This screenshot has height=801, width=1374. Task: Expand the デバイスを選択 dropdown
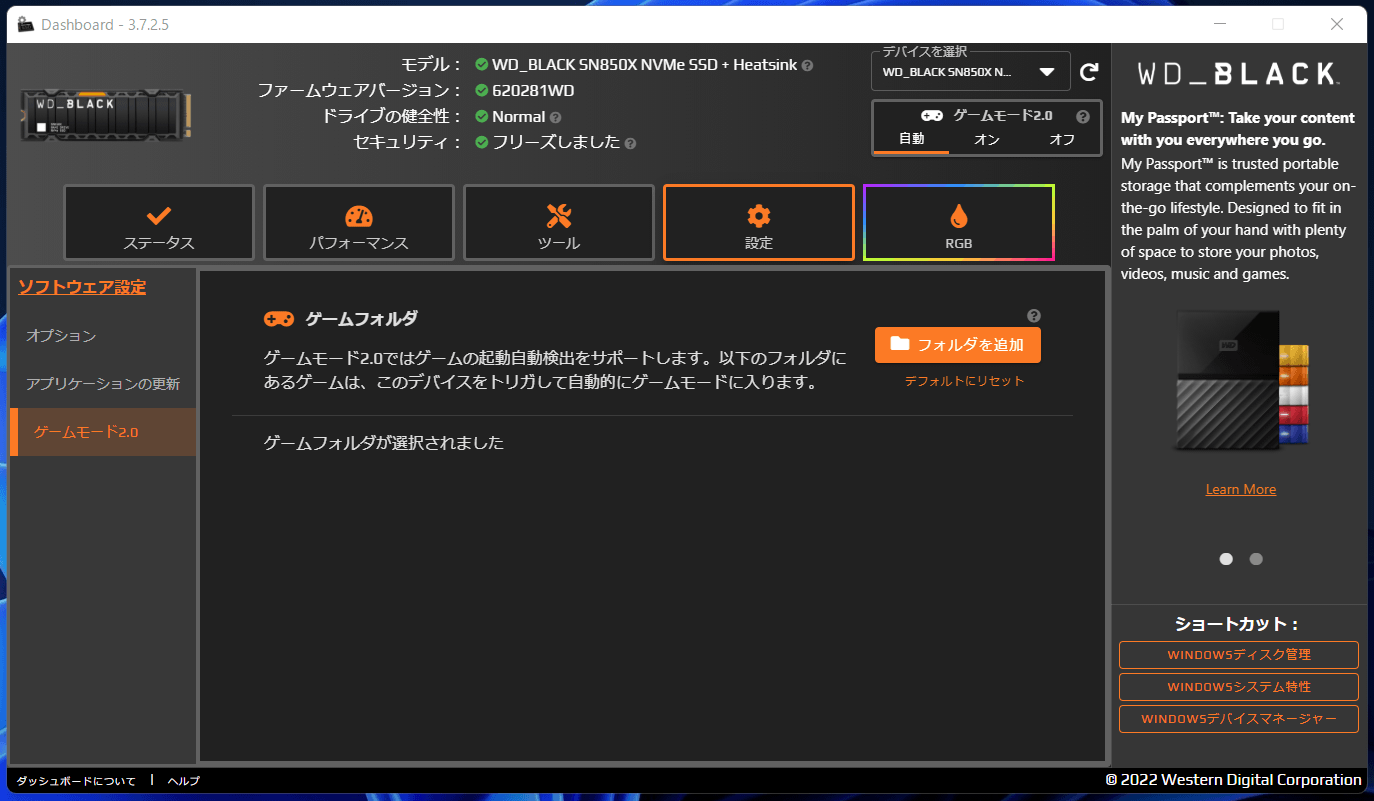pyautogui.click(x=970, y=72)
